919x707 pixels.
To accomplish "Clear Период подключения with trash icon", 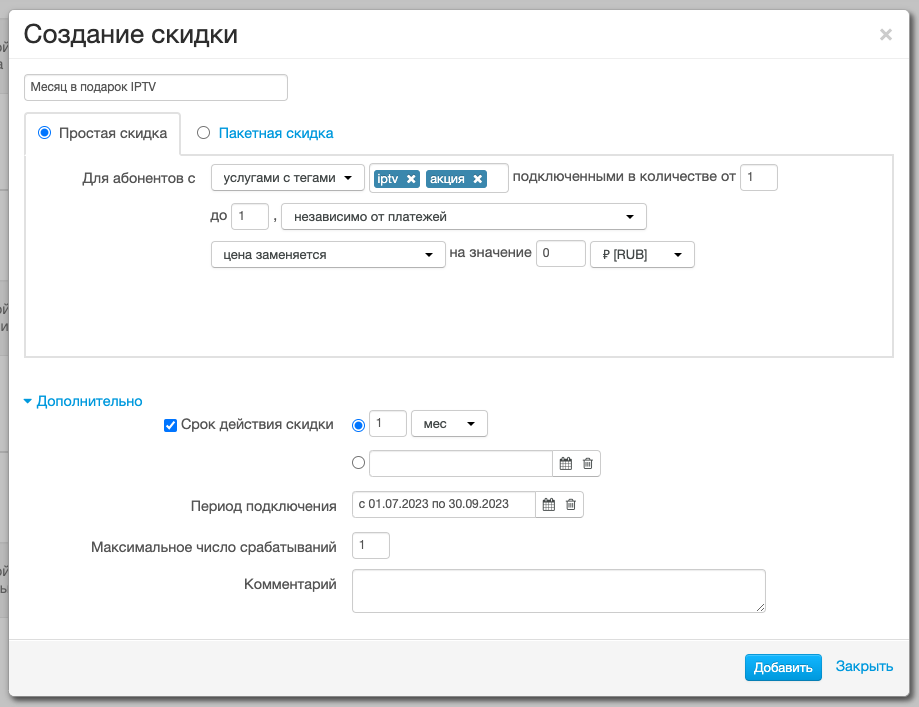I will point(571,505).
